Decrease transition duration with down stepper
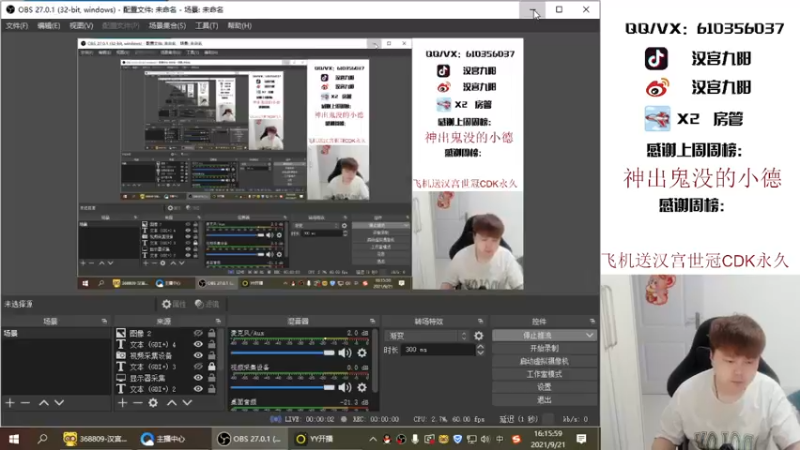 [480, 353]
